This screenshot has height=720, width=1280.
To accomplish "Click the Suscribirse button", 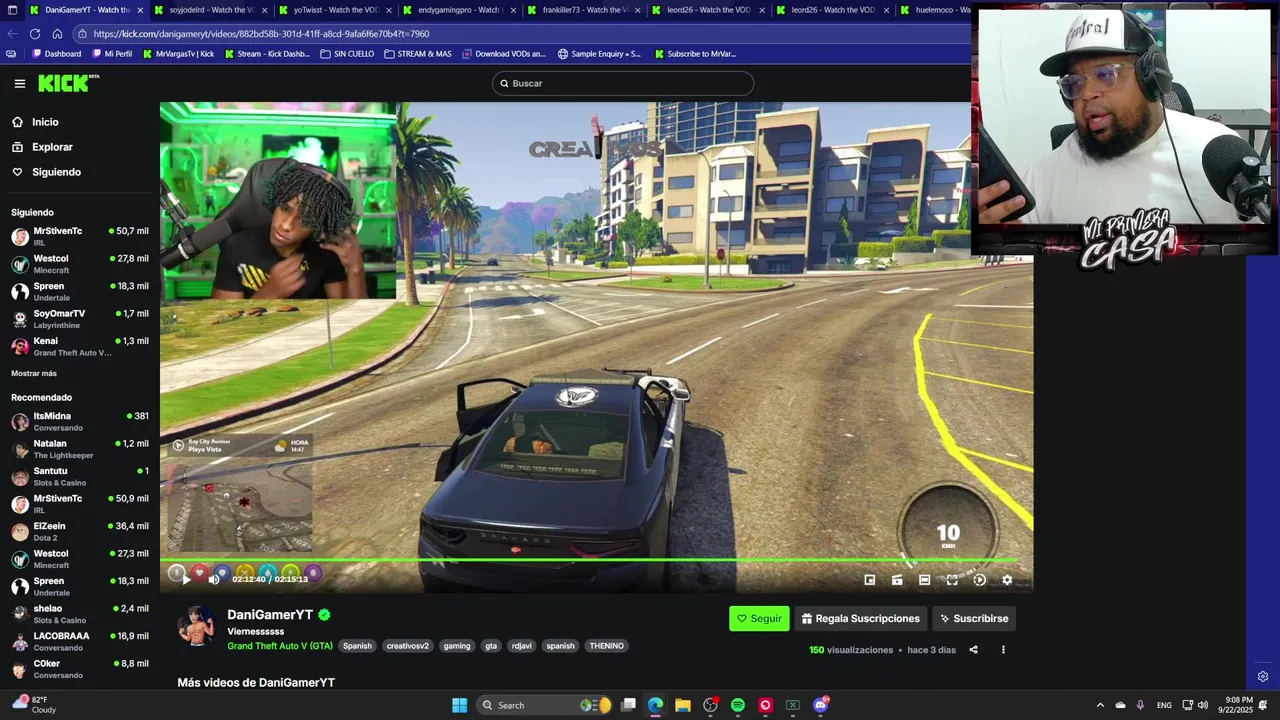I will (974, 618).
